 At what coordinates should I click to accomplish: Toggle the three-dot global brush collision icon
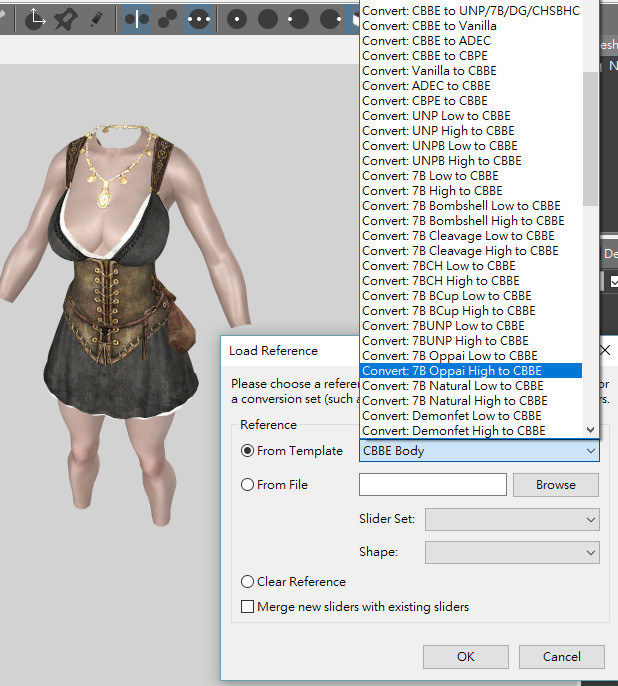tap(199, 19)
